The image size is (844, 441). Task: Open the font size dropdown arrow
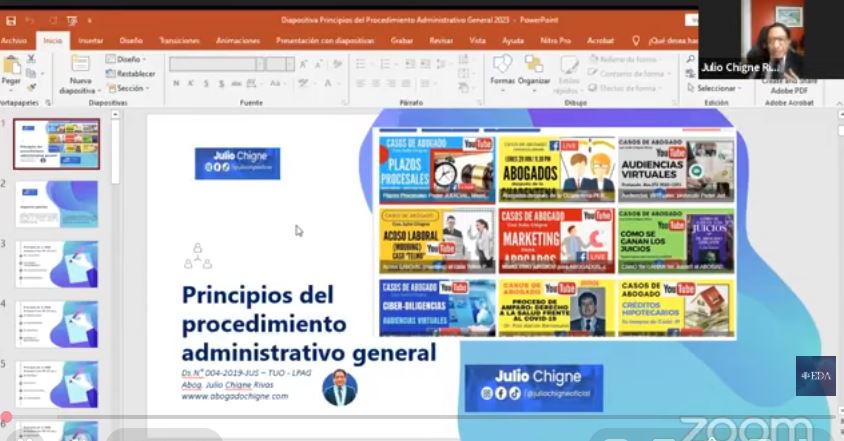point(290,64)
